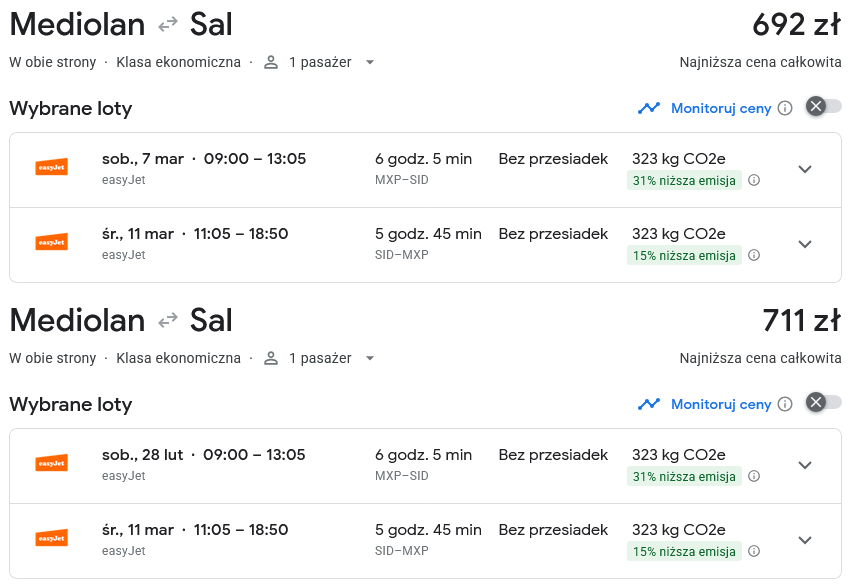The height and width of the screenshot is (588, 850).
Task: Click the easyJet logo for 7 mar flight
Action: 51,167
